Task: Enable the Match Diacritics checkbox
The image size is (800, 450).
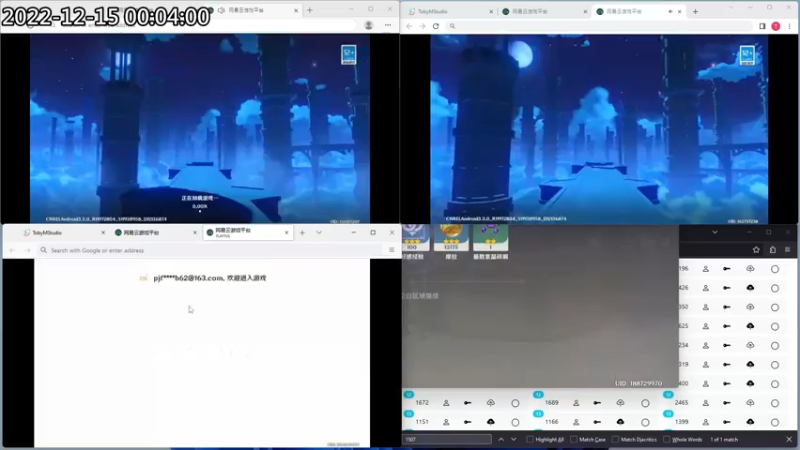Action: pyautogui.click(x=615, y=439)
